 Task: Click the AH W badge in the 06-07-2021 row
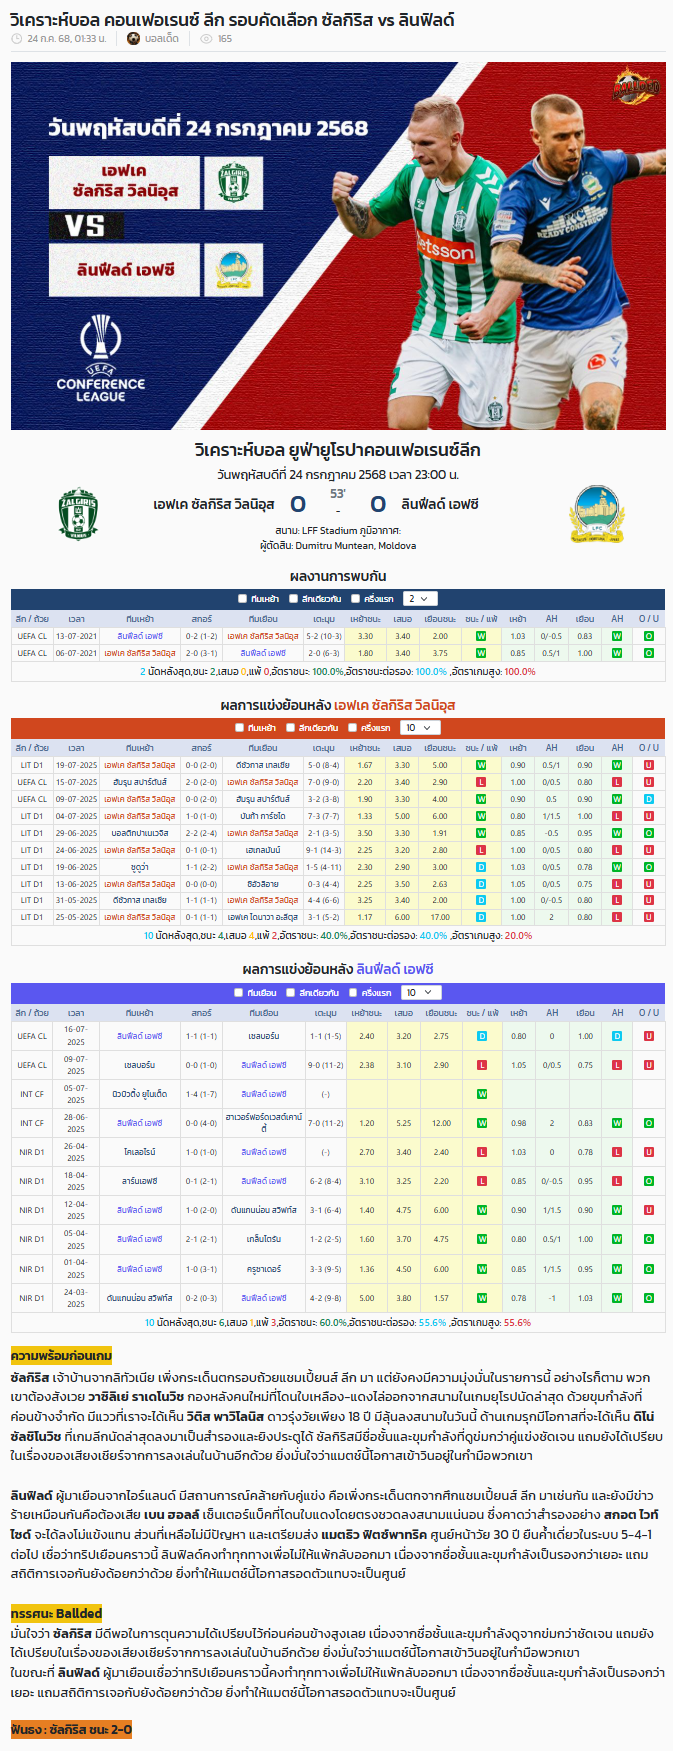point(617,653)
